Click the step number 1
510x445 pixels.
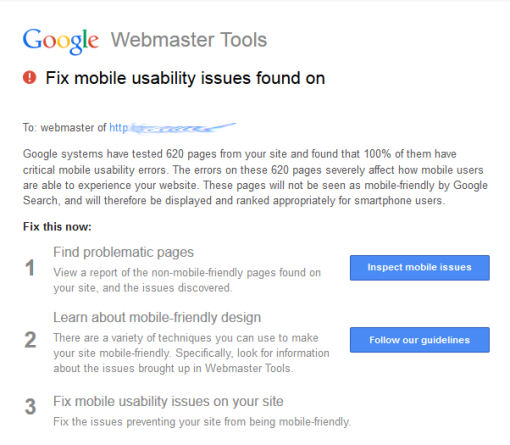(x=30, y=268)
